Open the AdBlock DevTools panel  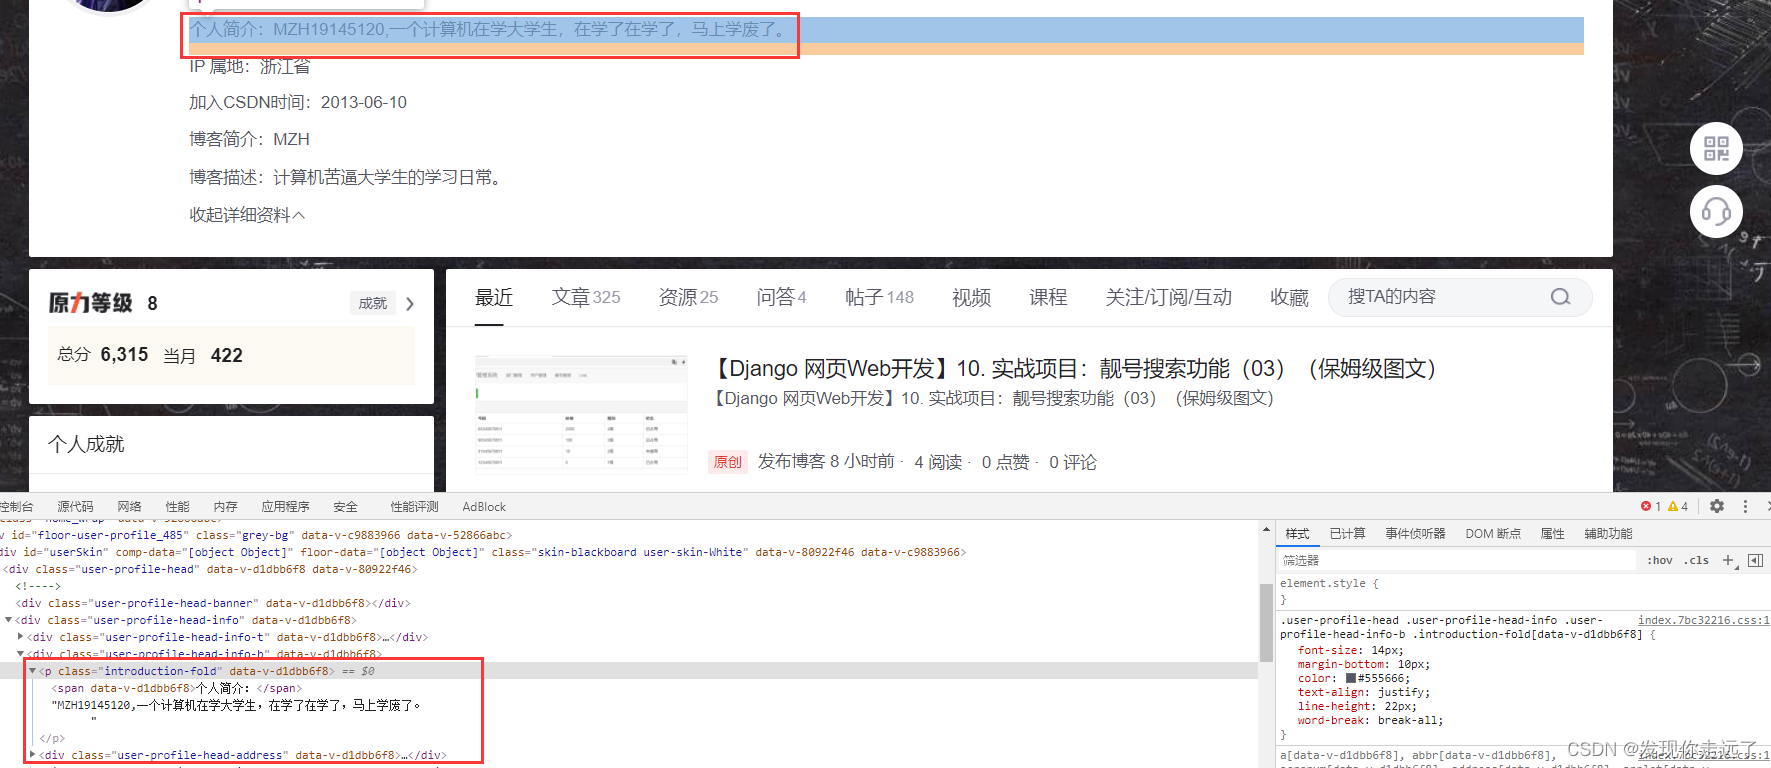coord(484,507)
